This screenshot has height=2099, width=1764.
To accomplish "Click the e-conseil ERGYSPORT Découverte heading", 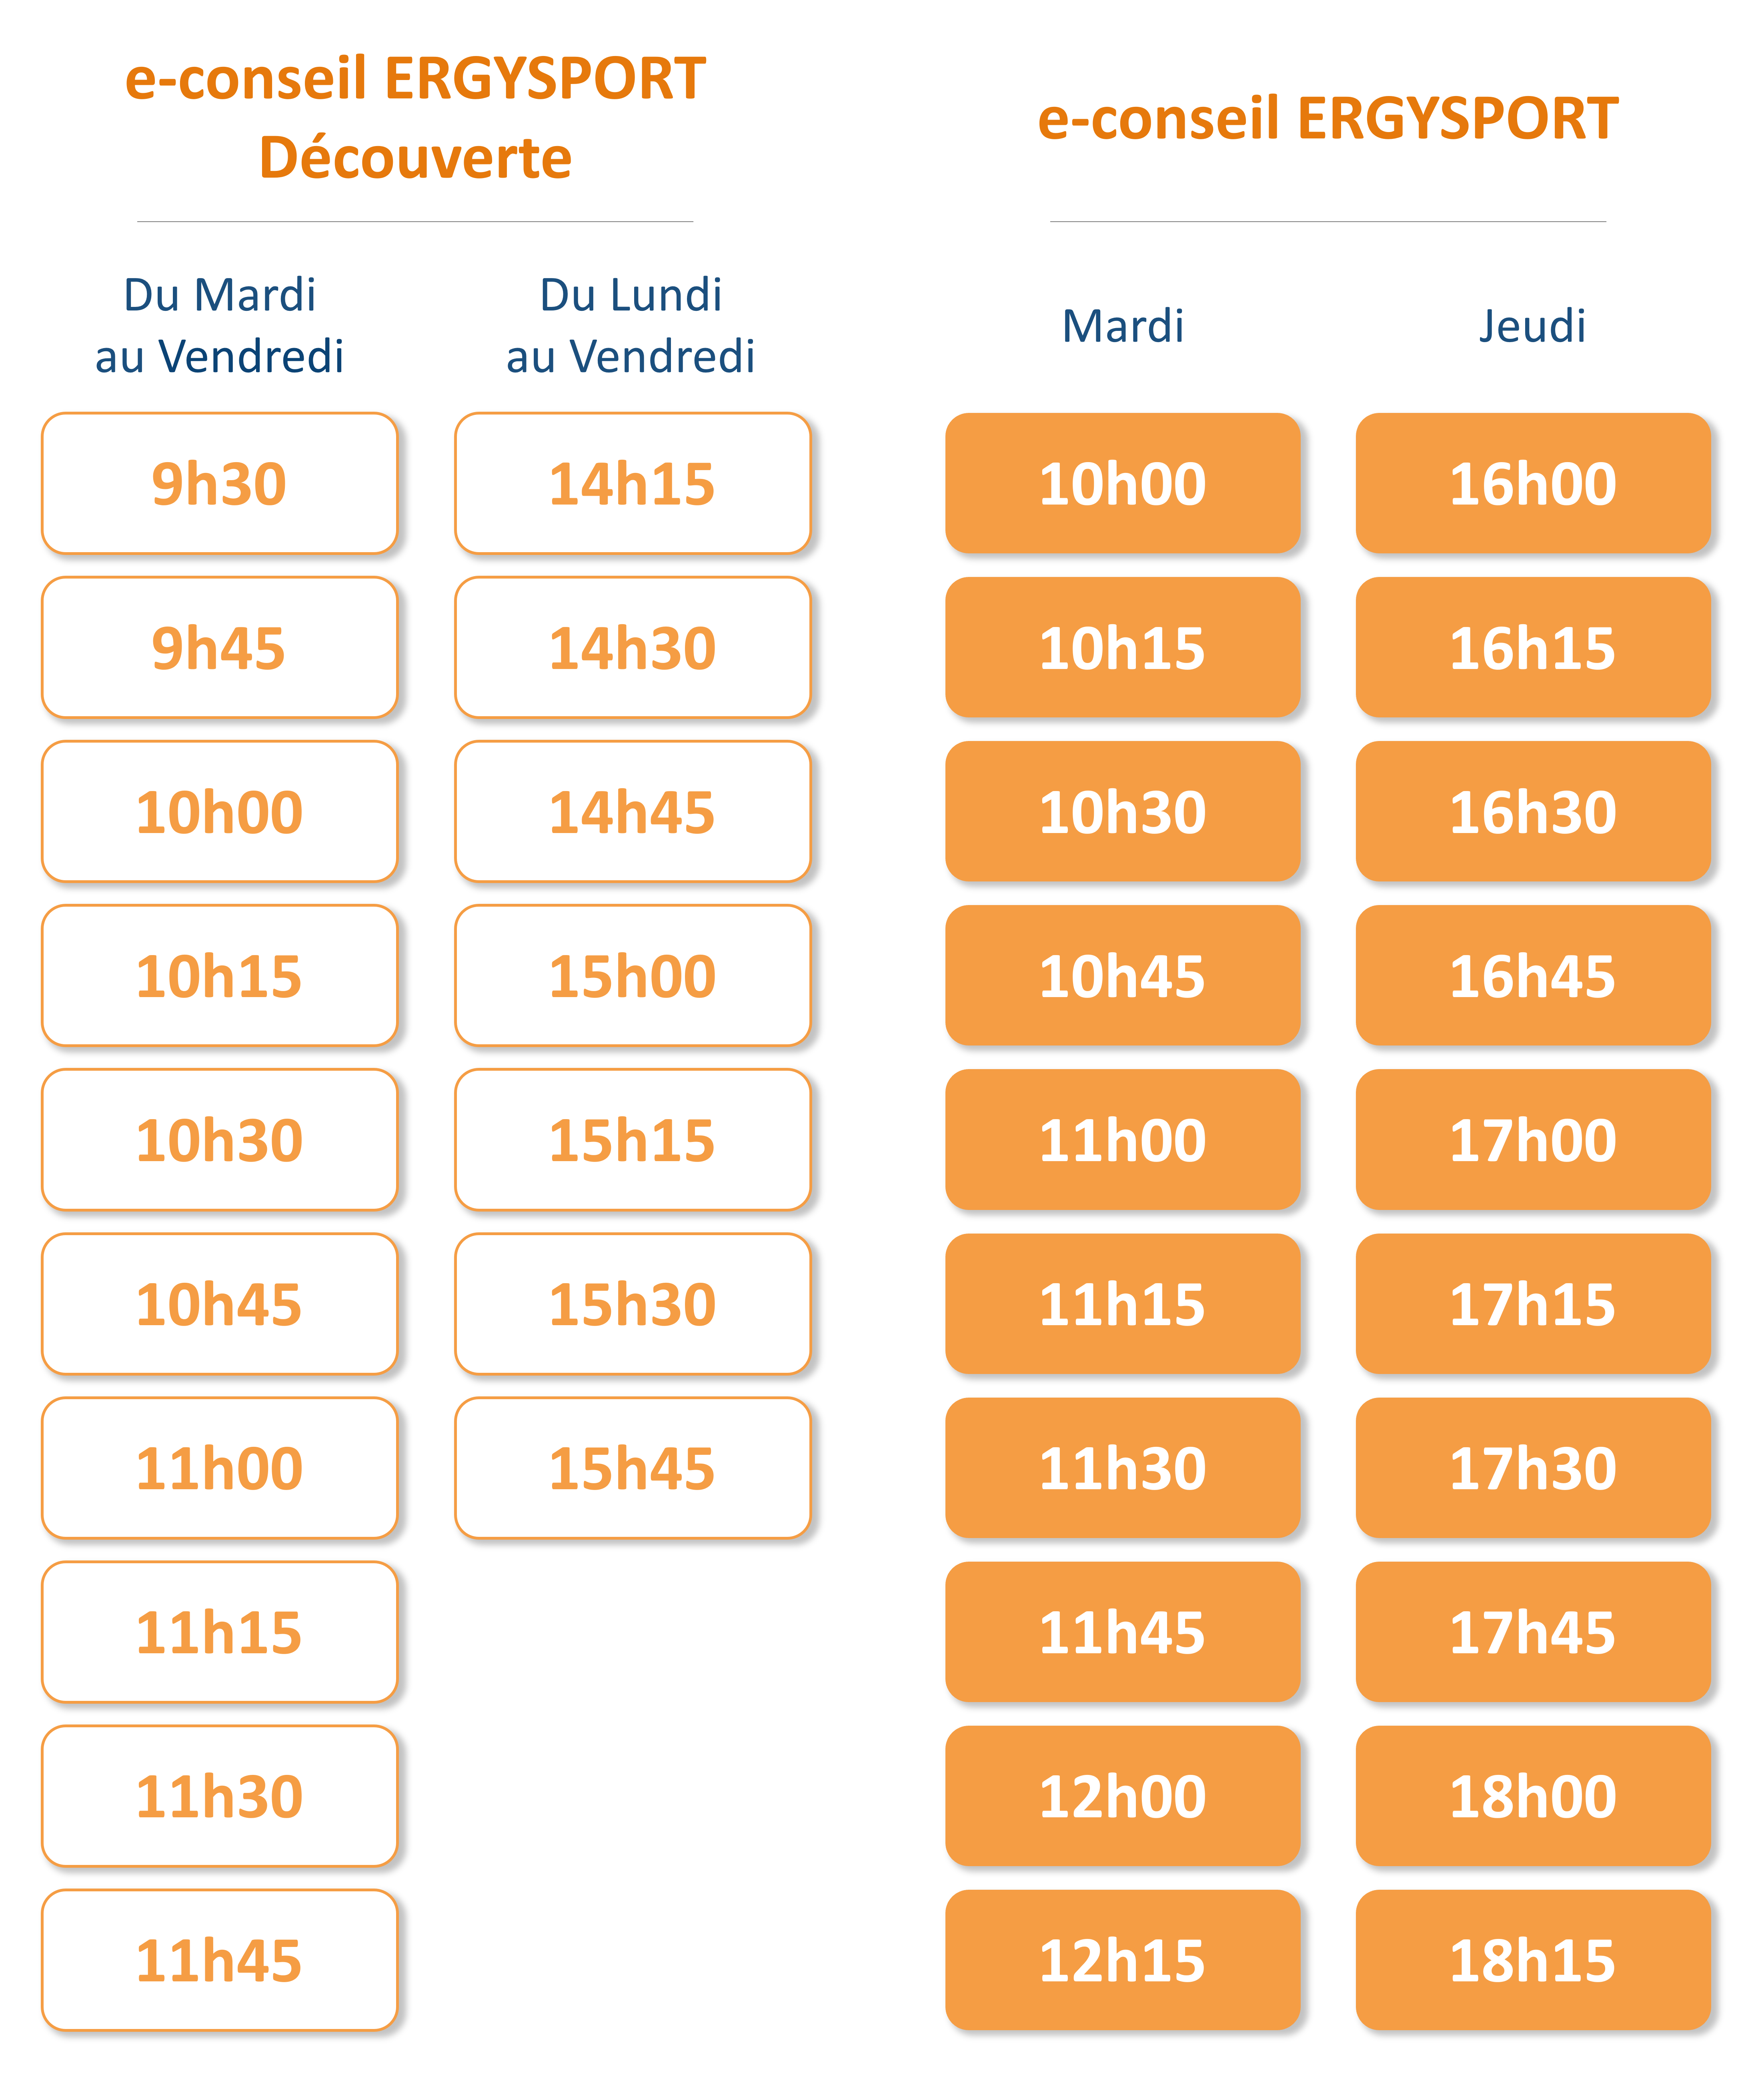I will click(x=415, y=118).
